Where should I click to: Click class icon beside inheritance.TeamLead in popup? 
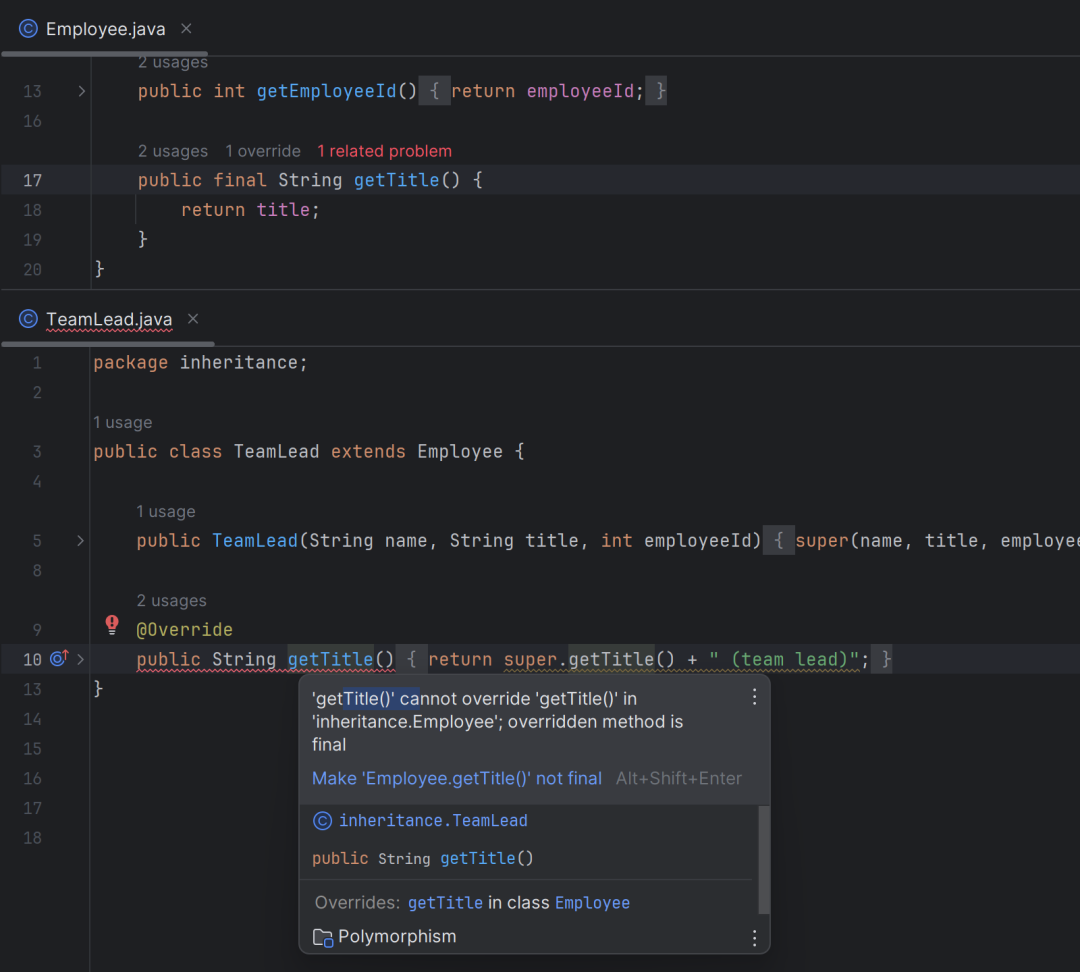pyautogui.click(x=322, y=820)
